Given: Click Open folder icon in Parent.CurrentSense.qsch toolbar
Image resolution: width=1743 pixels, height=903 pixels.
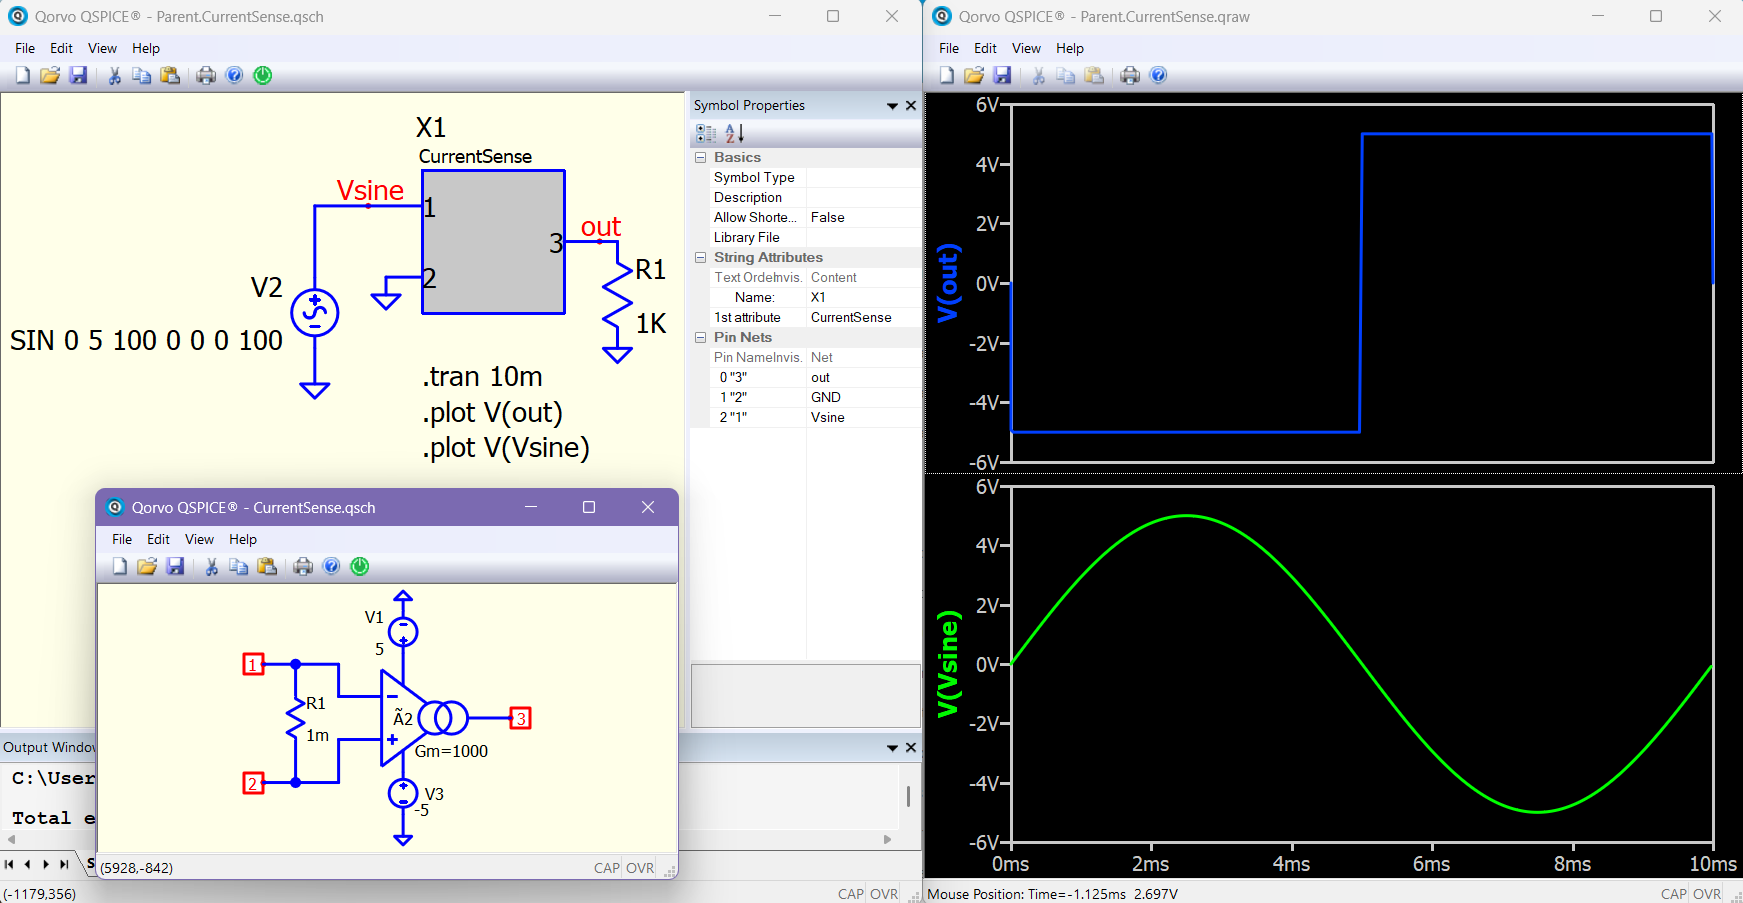Looking at the screenshot, I should pos(50,75).
